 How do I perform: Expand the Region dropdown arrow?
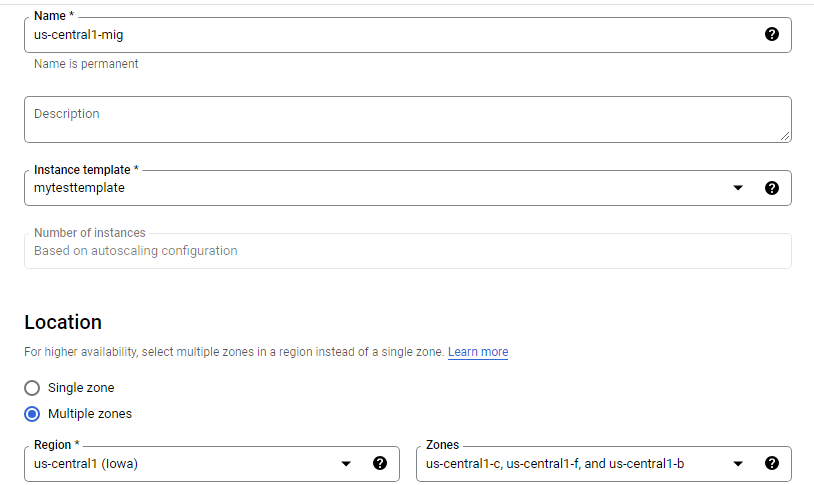[x=346, y=464]
